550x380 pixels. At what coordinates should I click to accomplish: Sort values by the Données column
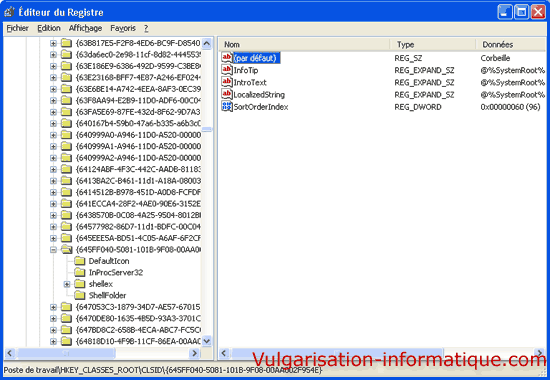coord(512,45)
